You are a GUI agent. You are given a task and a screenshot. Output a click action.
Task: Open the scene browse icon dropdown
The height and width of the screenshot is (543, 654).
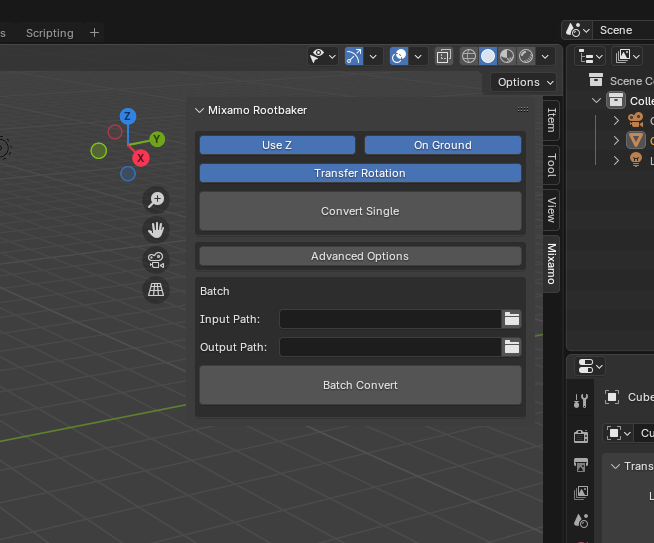[577, 30]
